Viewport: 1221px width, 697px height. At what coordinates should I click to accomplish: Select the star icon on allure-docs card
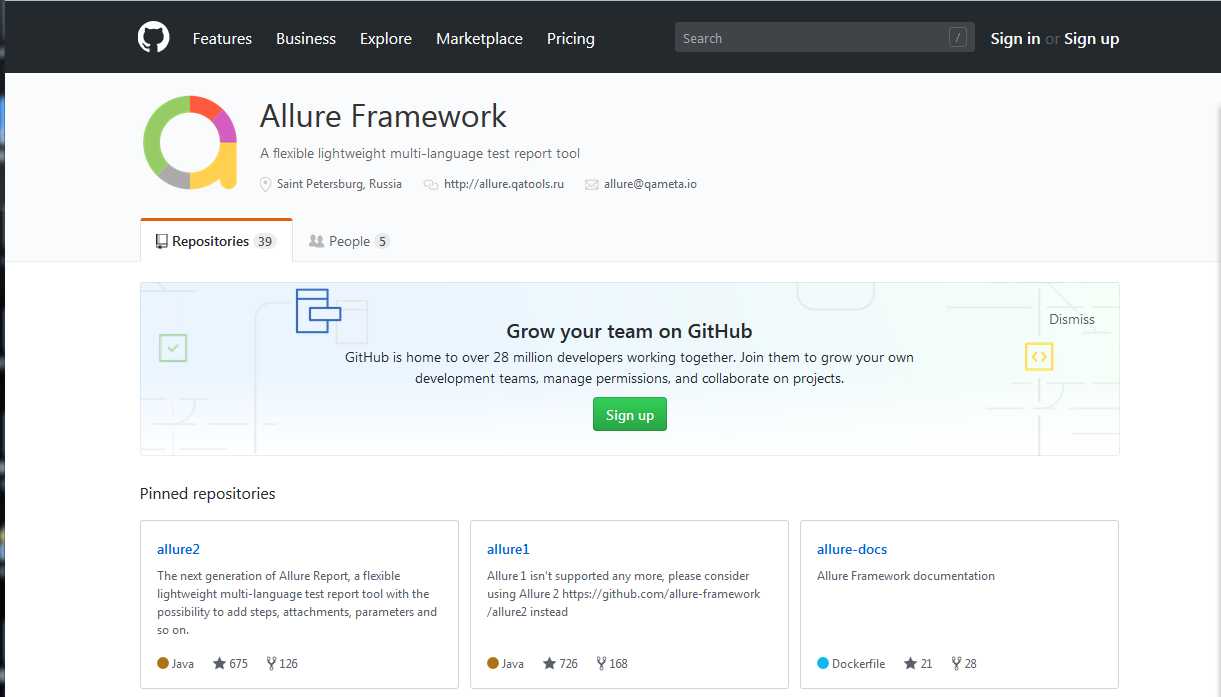910,663
